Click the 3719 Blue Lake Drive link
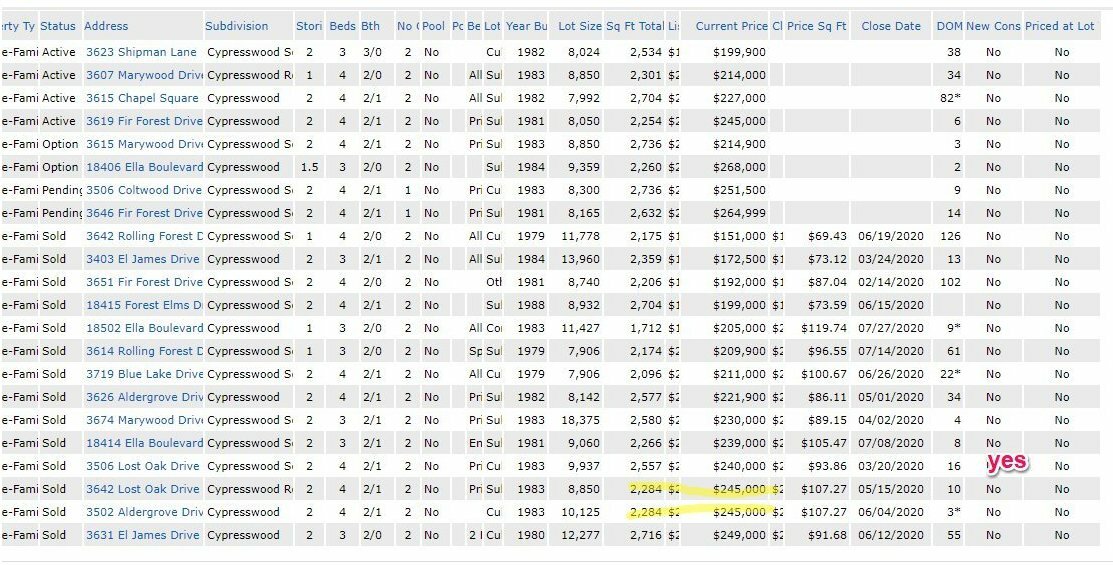This screenshot has width=1113, height=565. pyautogui.click(x=143, y=374)
